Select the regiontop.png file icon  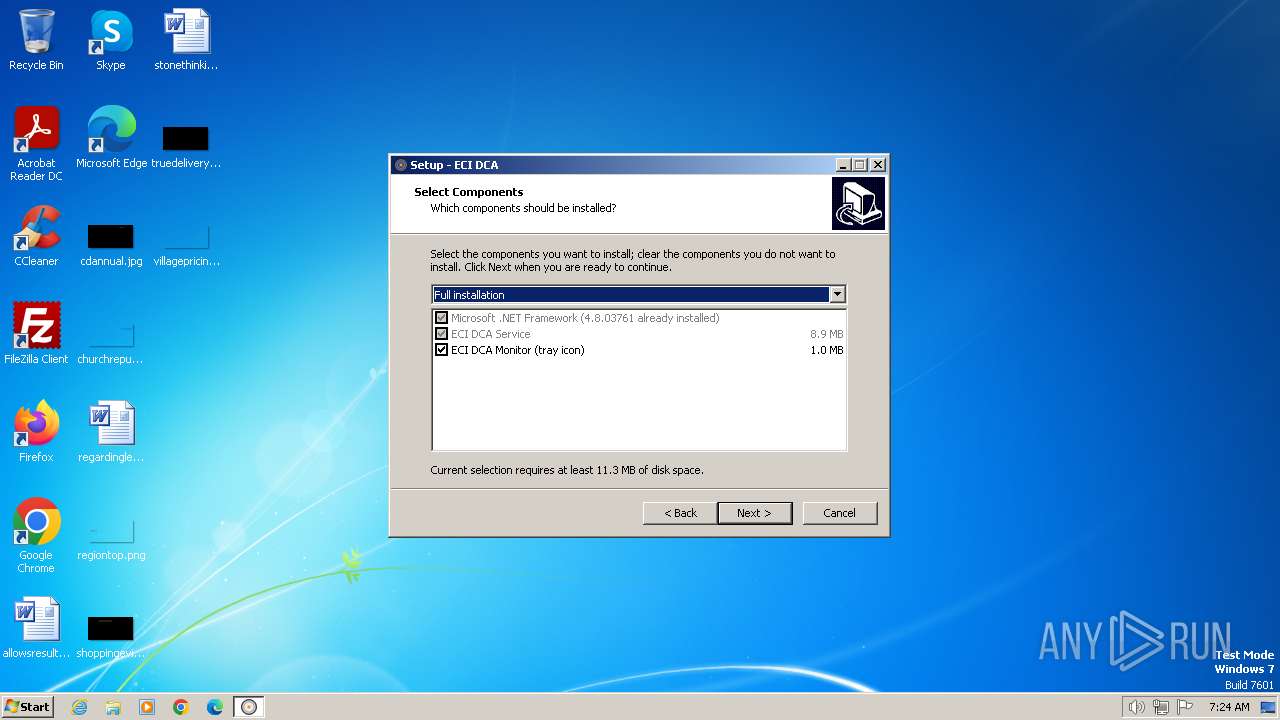click(111, 538)
